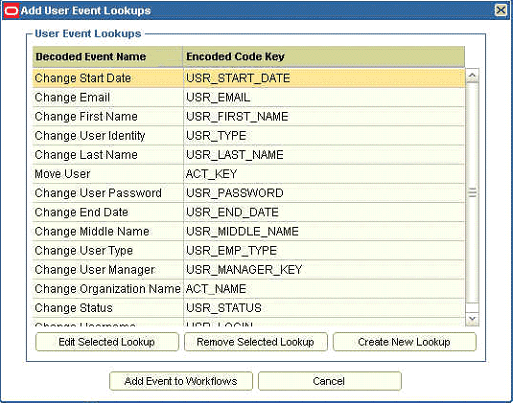The image size is (513, 403).
Task: Click the USR_MIDDLE_NAME code key cell
Action: [x=324, y=231]
